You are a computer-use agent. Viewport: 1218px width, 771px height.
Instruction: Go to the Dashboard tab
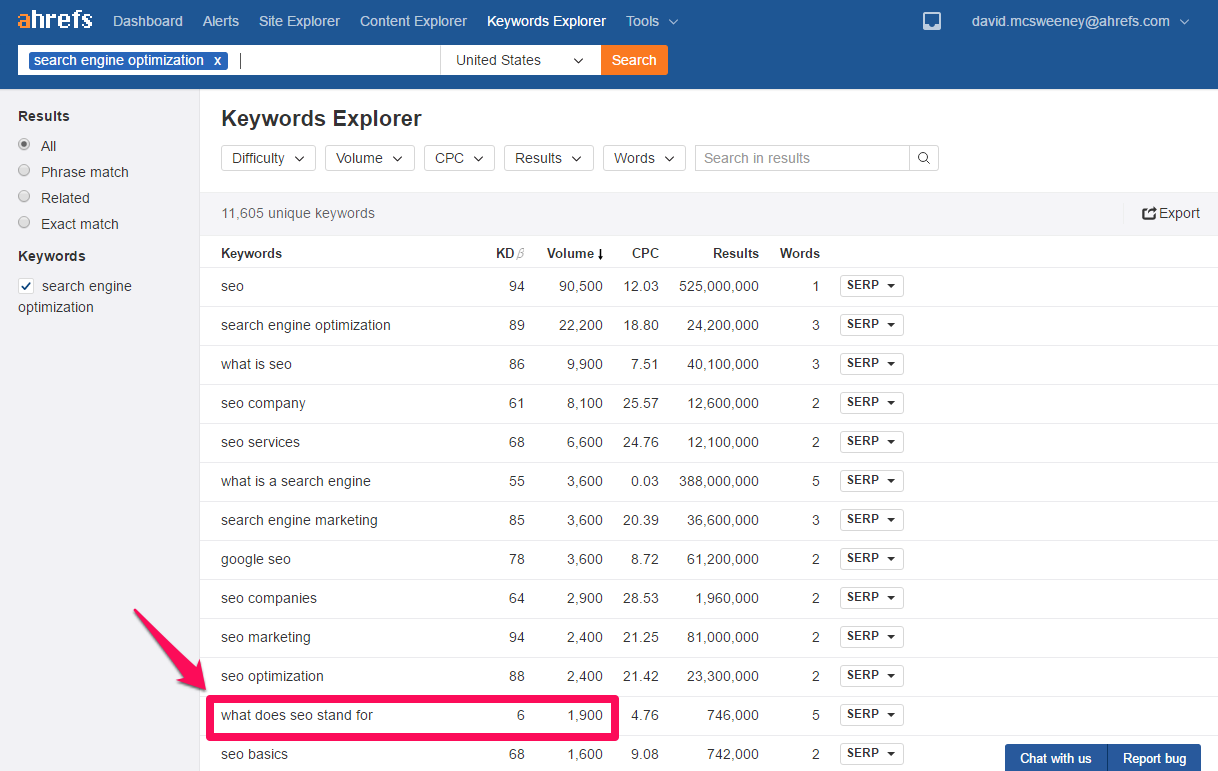pyautogui.click(x=148, y=21)
